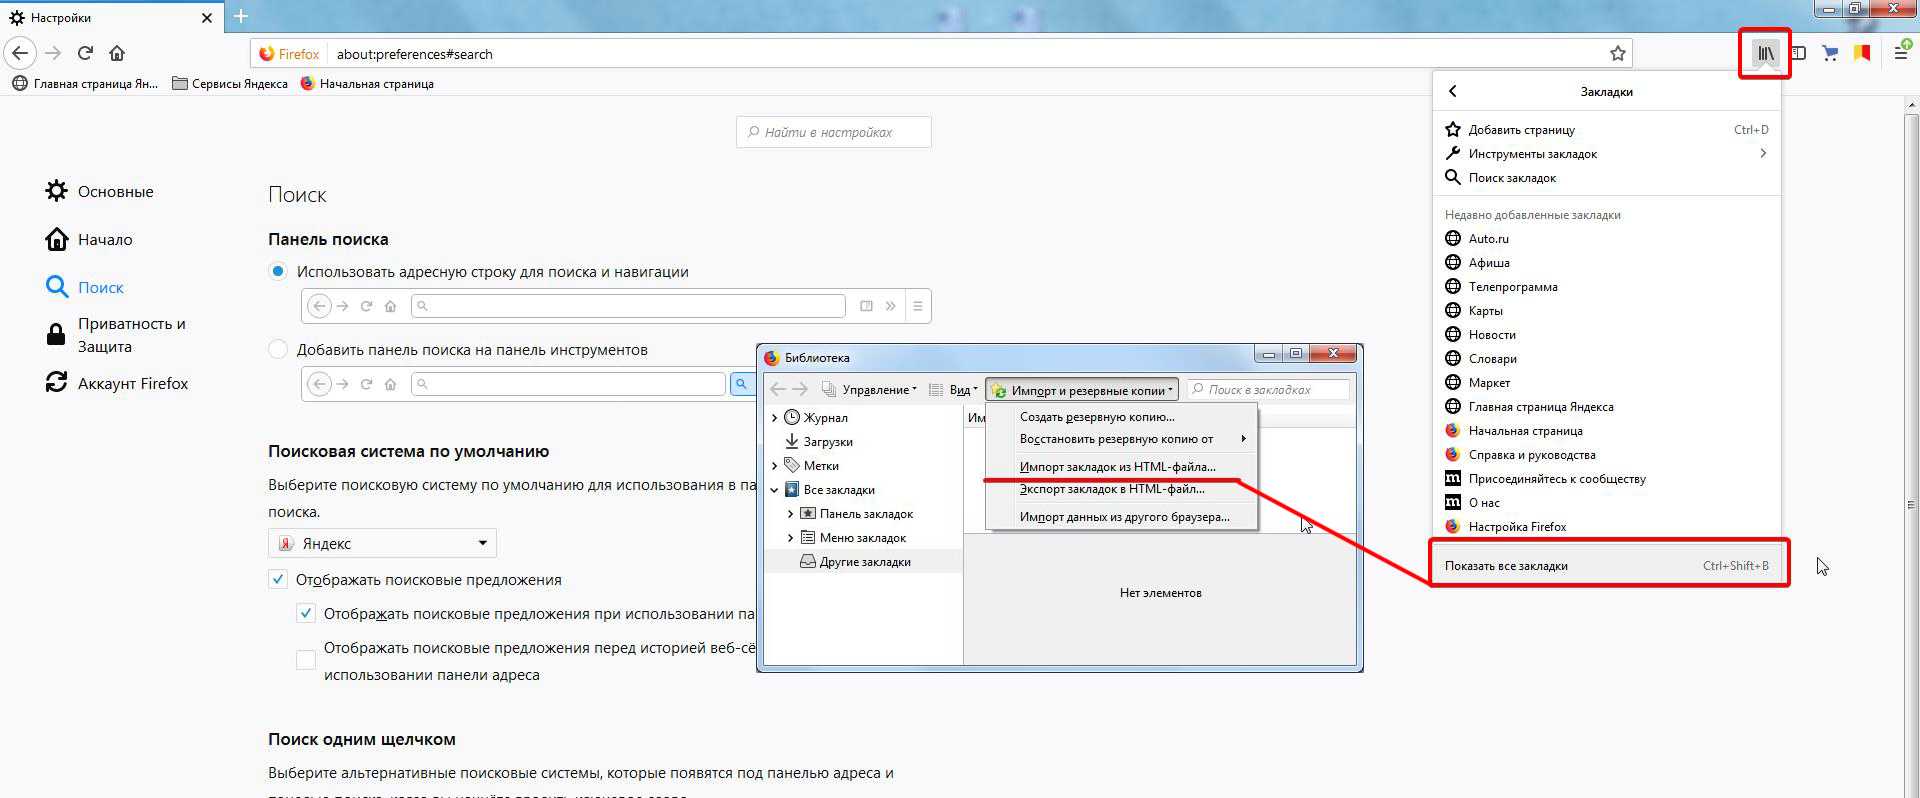Open the Словари bookmark
The image size is (1920, 798).
(1607, 358)
